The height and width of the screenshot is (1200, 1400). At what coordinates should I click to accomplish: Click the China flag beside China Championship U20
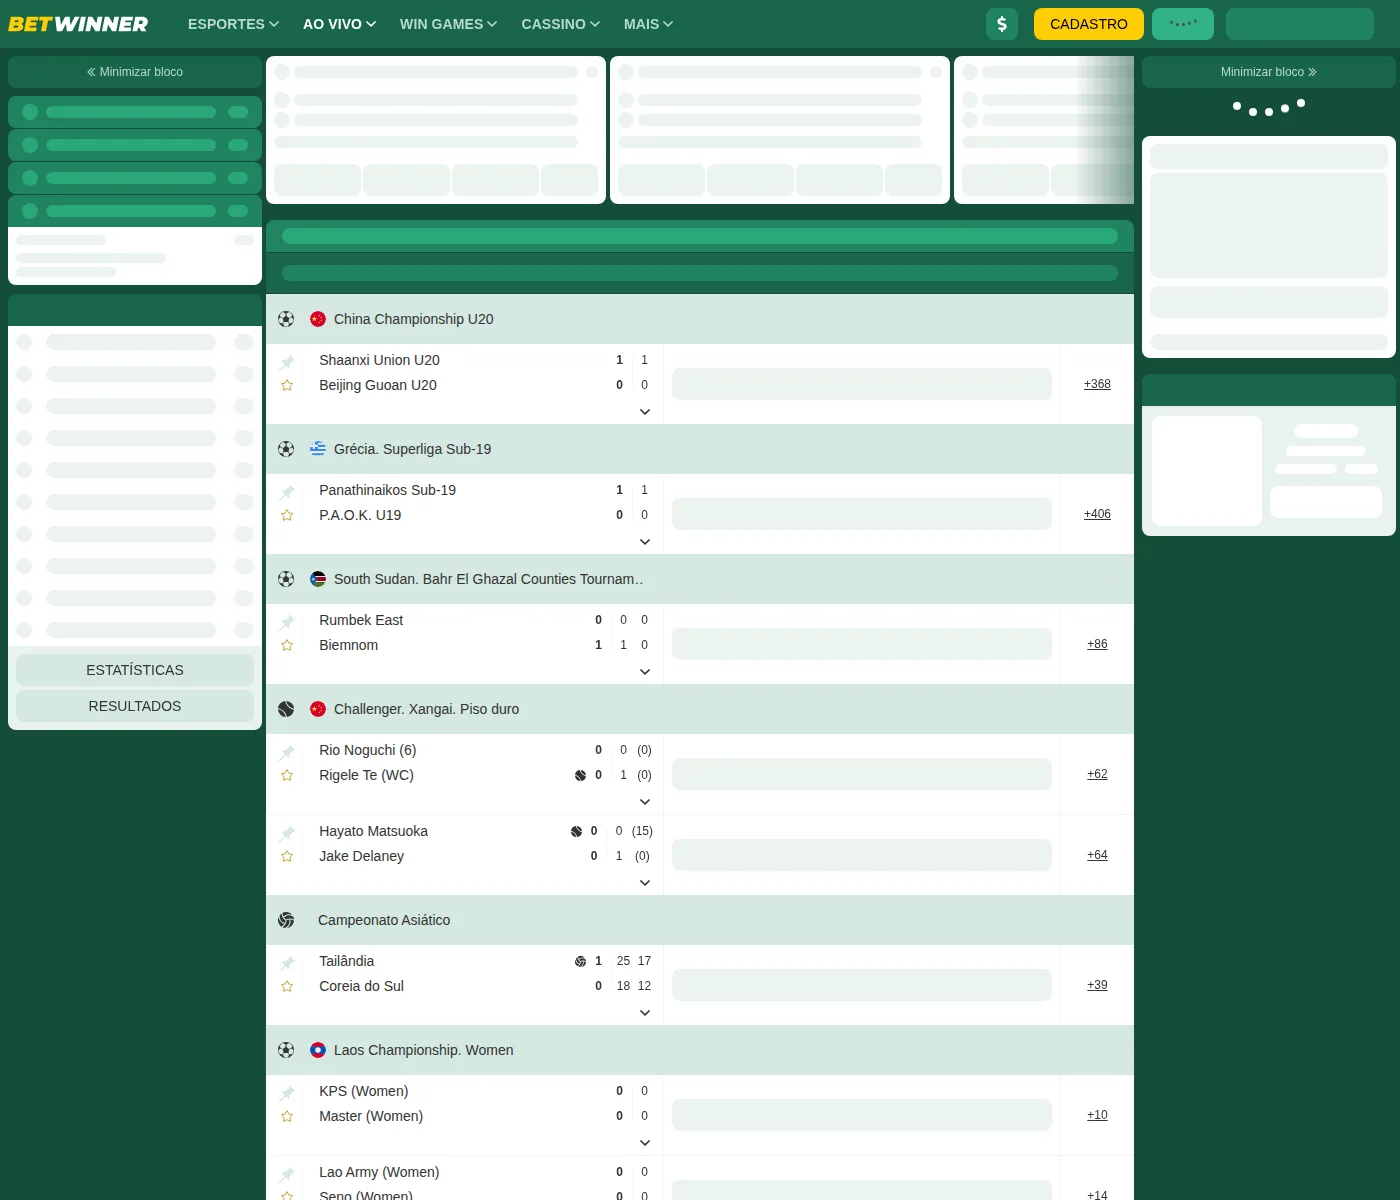click(x=318, y=319)
